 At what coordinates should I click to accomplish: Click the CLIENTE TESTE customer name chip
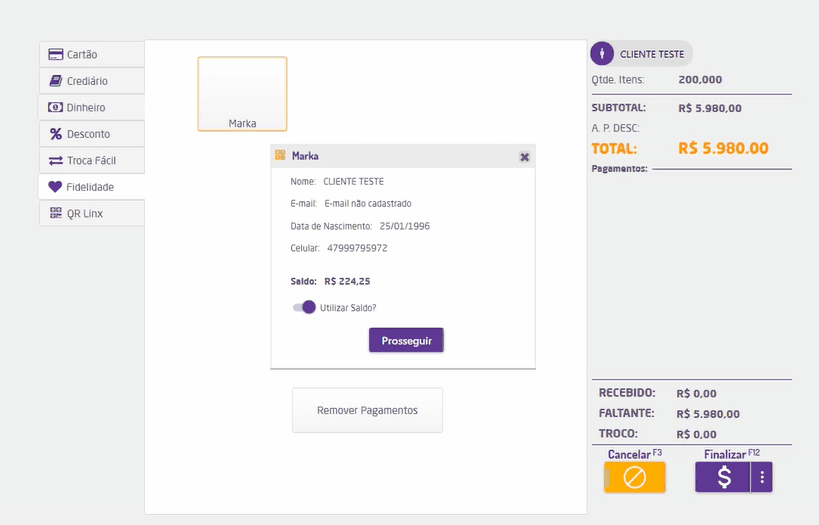652,54
